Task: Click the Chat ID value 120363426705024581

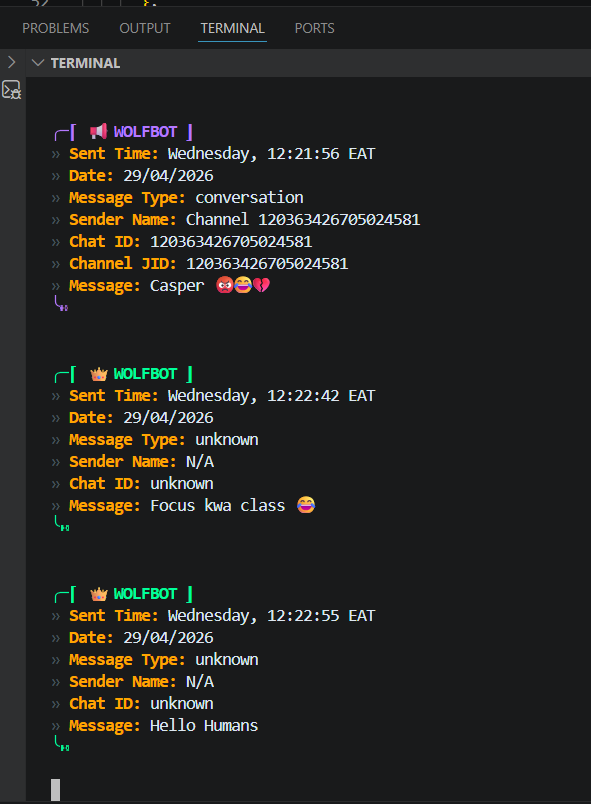Action: [231, 242]
